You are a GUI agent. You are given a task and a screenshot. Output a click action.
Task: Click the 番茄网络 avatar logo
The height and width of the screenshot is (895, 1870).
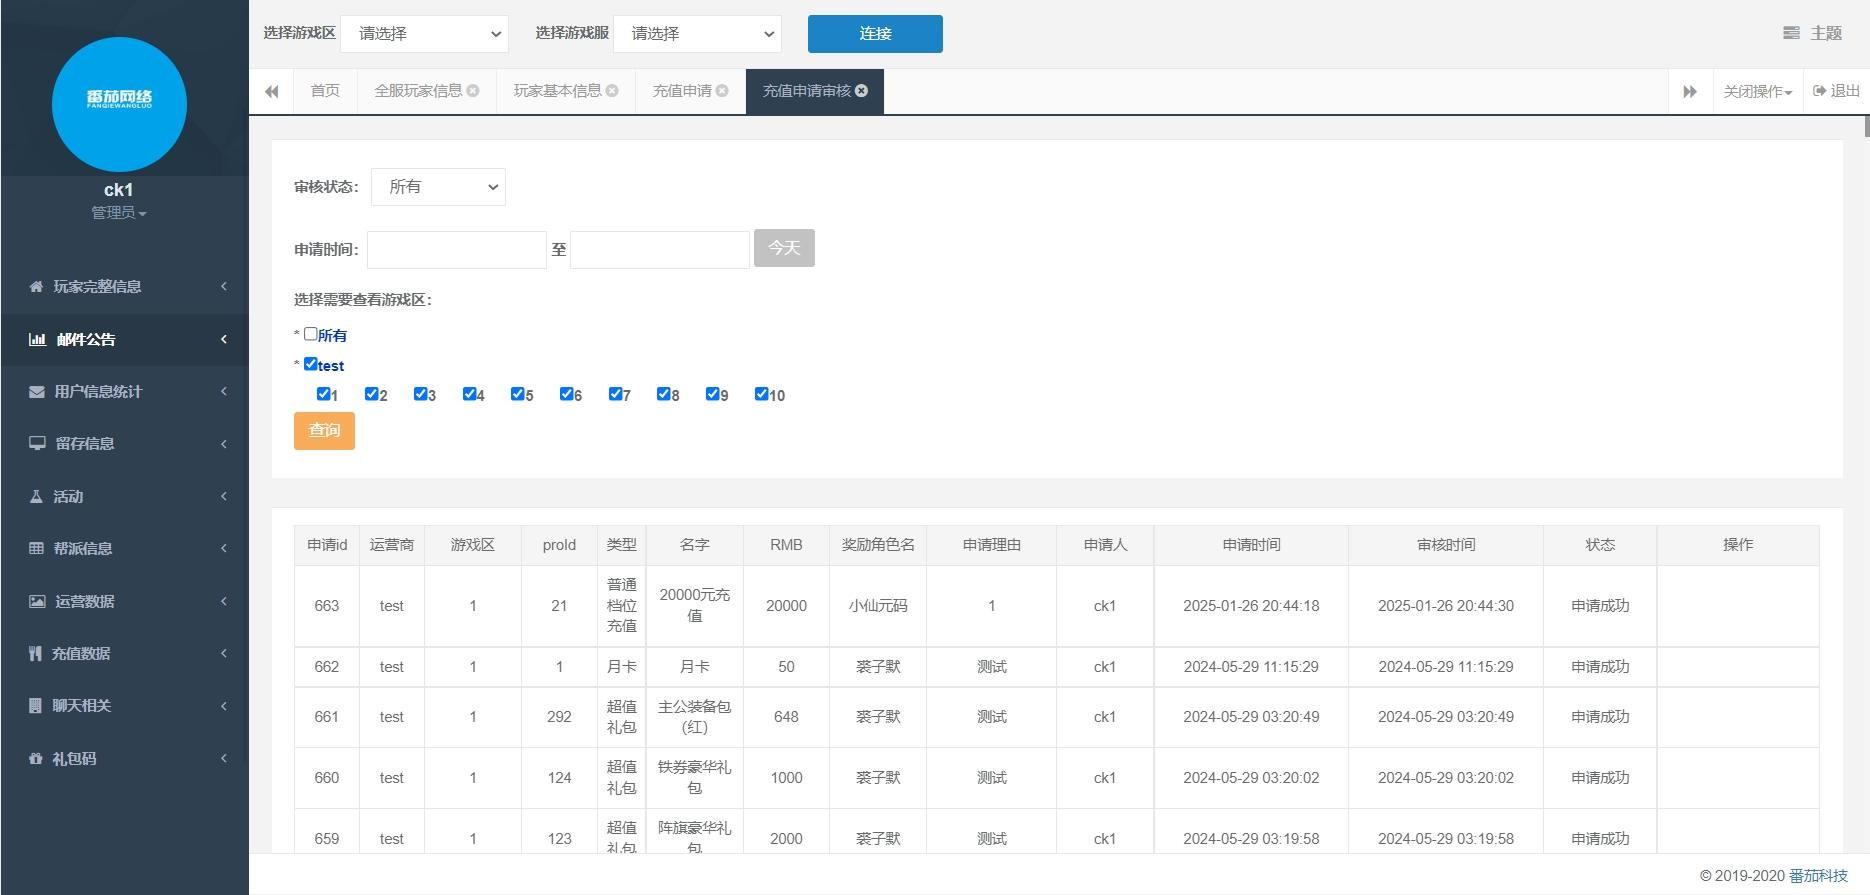pyautogui.click(x=119, y=104)
